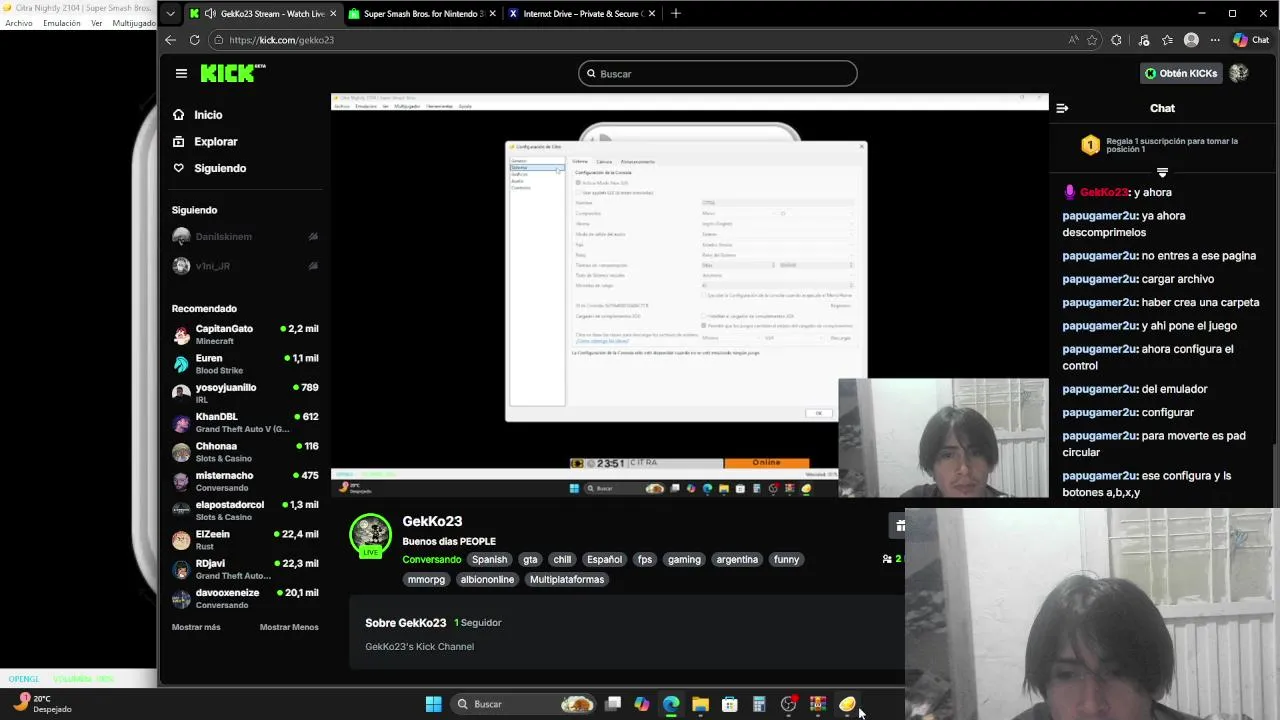Open the Ver menu in Citra window

(x=97, y=23)
